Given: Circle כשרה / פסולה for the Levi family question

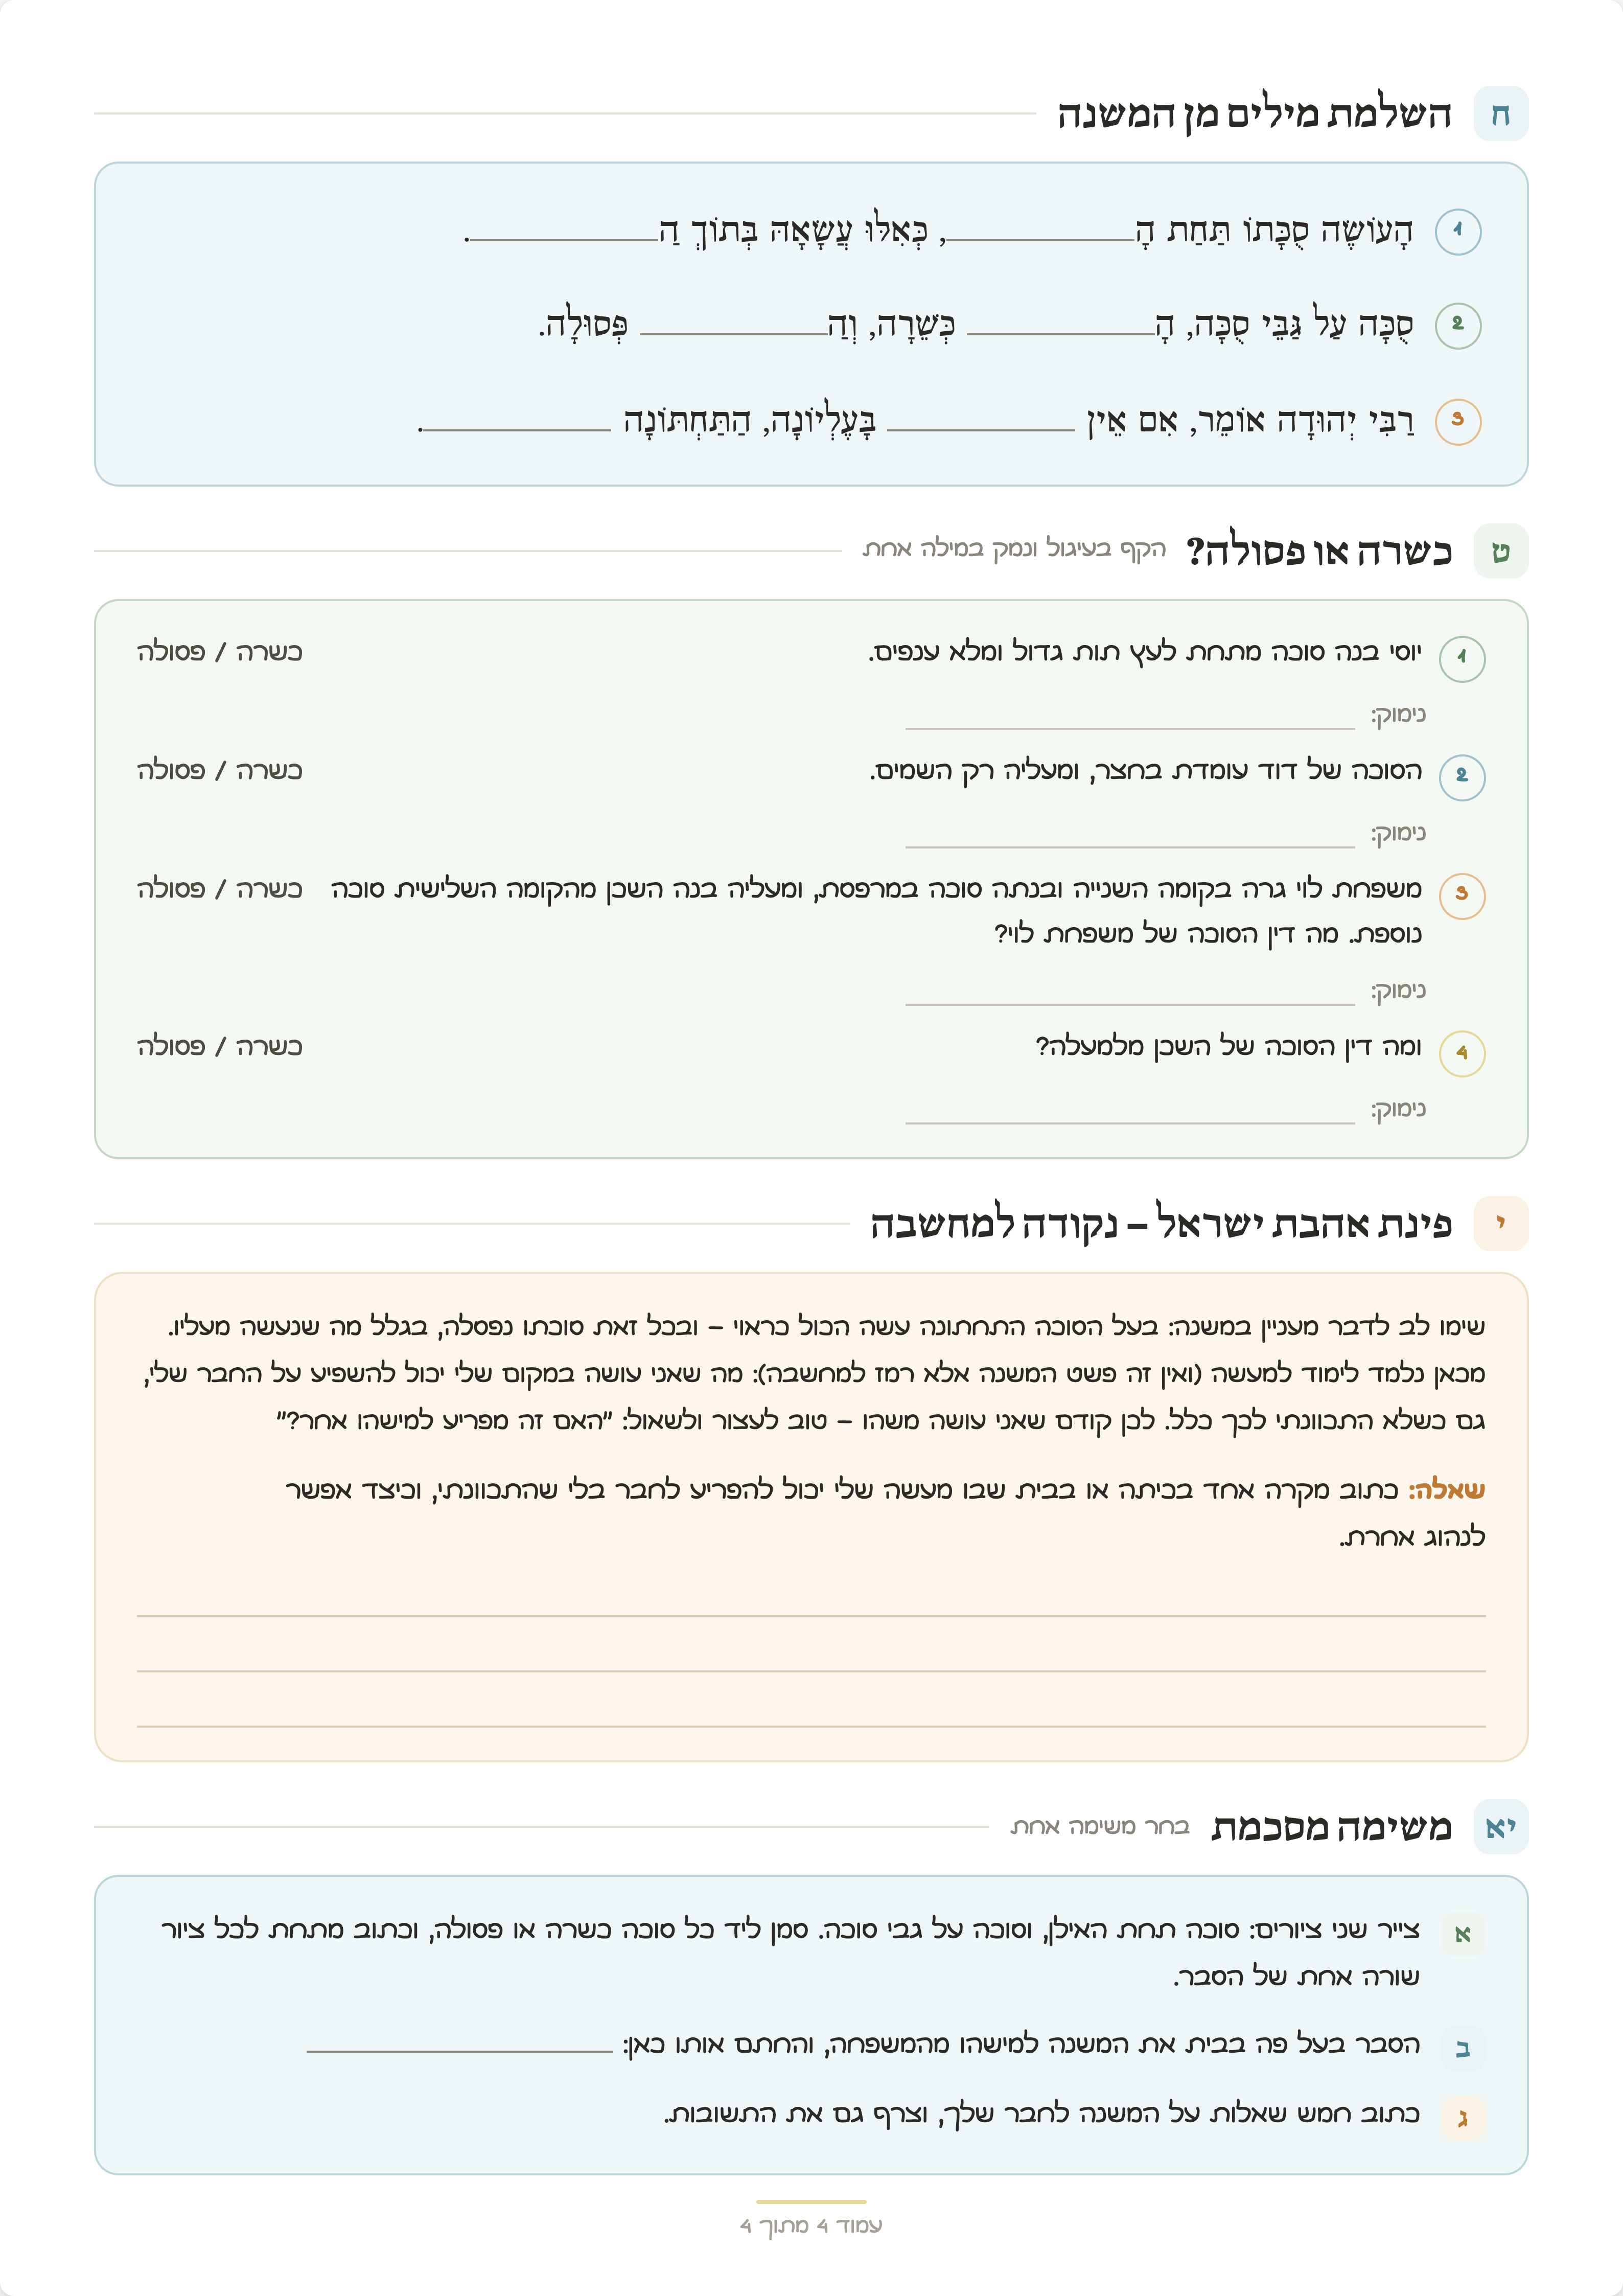Looking at the screenshot, I should click(x=220, y=888).
